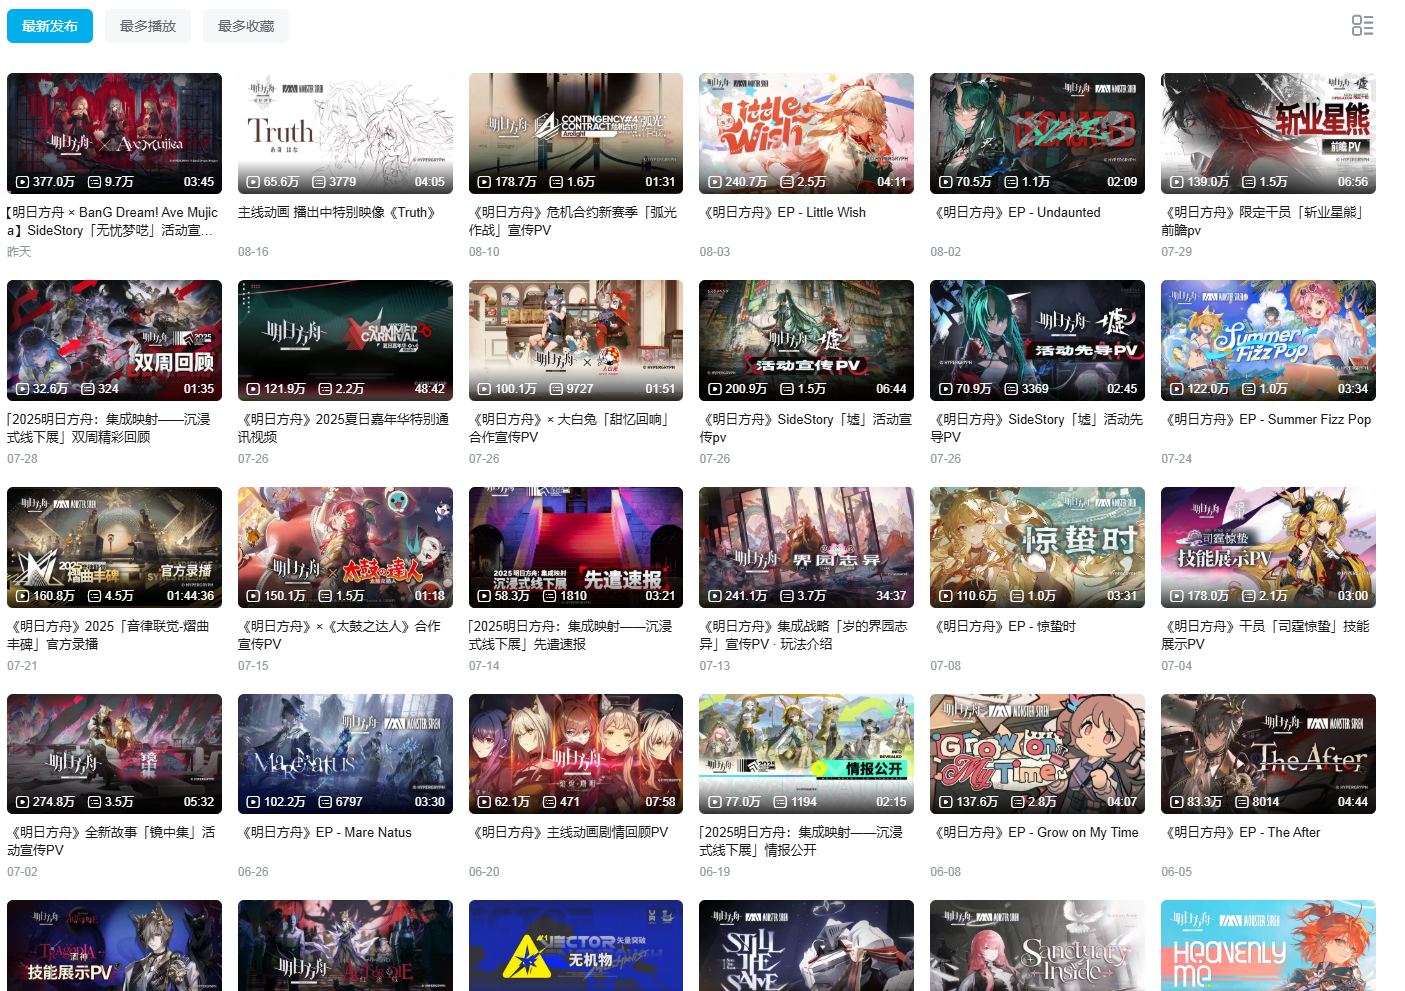The image size is (1405, 991).
Task: Open the 斩业星熊 前瞻PV thumbnail
Action: point(1268,133)
